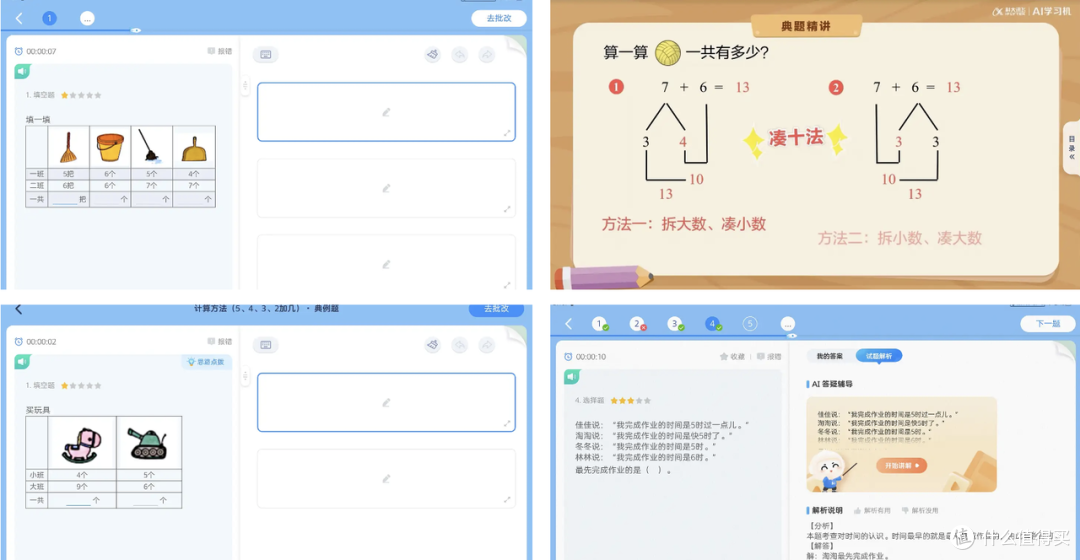This screenshot has height=560, width=1080.
Task: Open the '...' more circle after question 5
Action: (x=788, y=324)
